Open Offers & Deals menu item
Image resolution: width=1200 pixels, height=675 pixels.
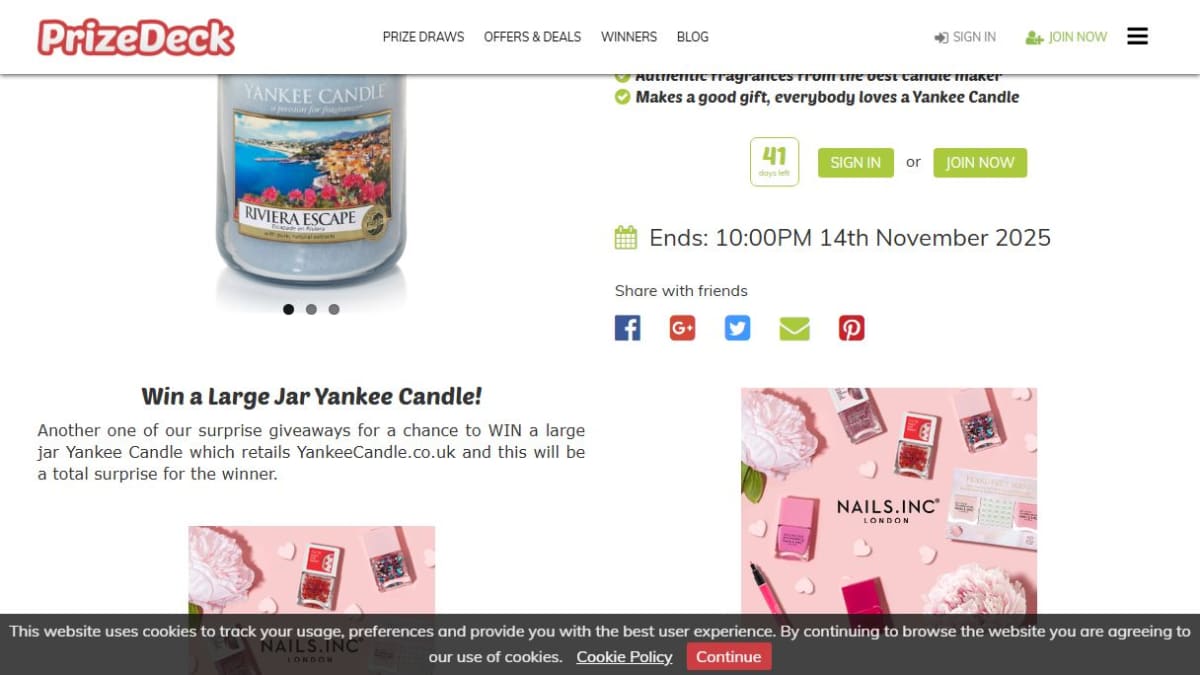(532, 37)
